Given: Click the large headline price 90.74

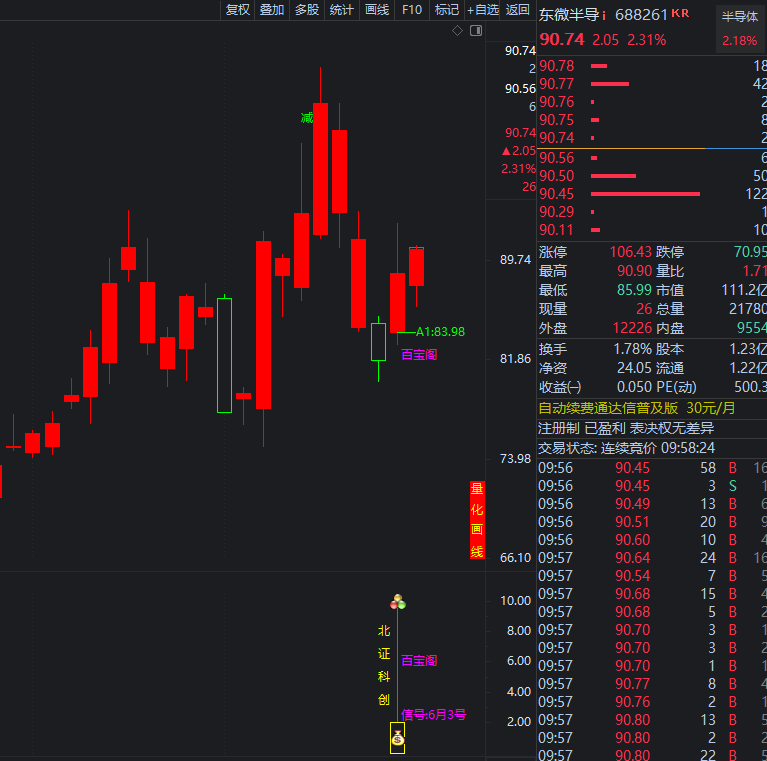Looking at the screenshot, I should coord(562,39).
